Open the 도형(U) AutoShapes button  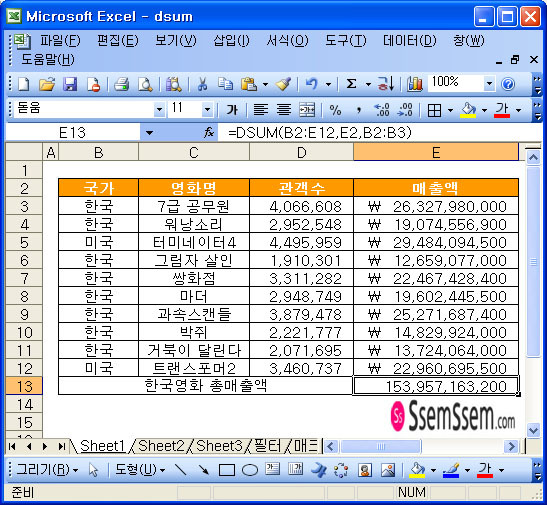click(x=140, y=470)
